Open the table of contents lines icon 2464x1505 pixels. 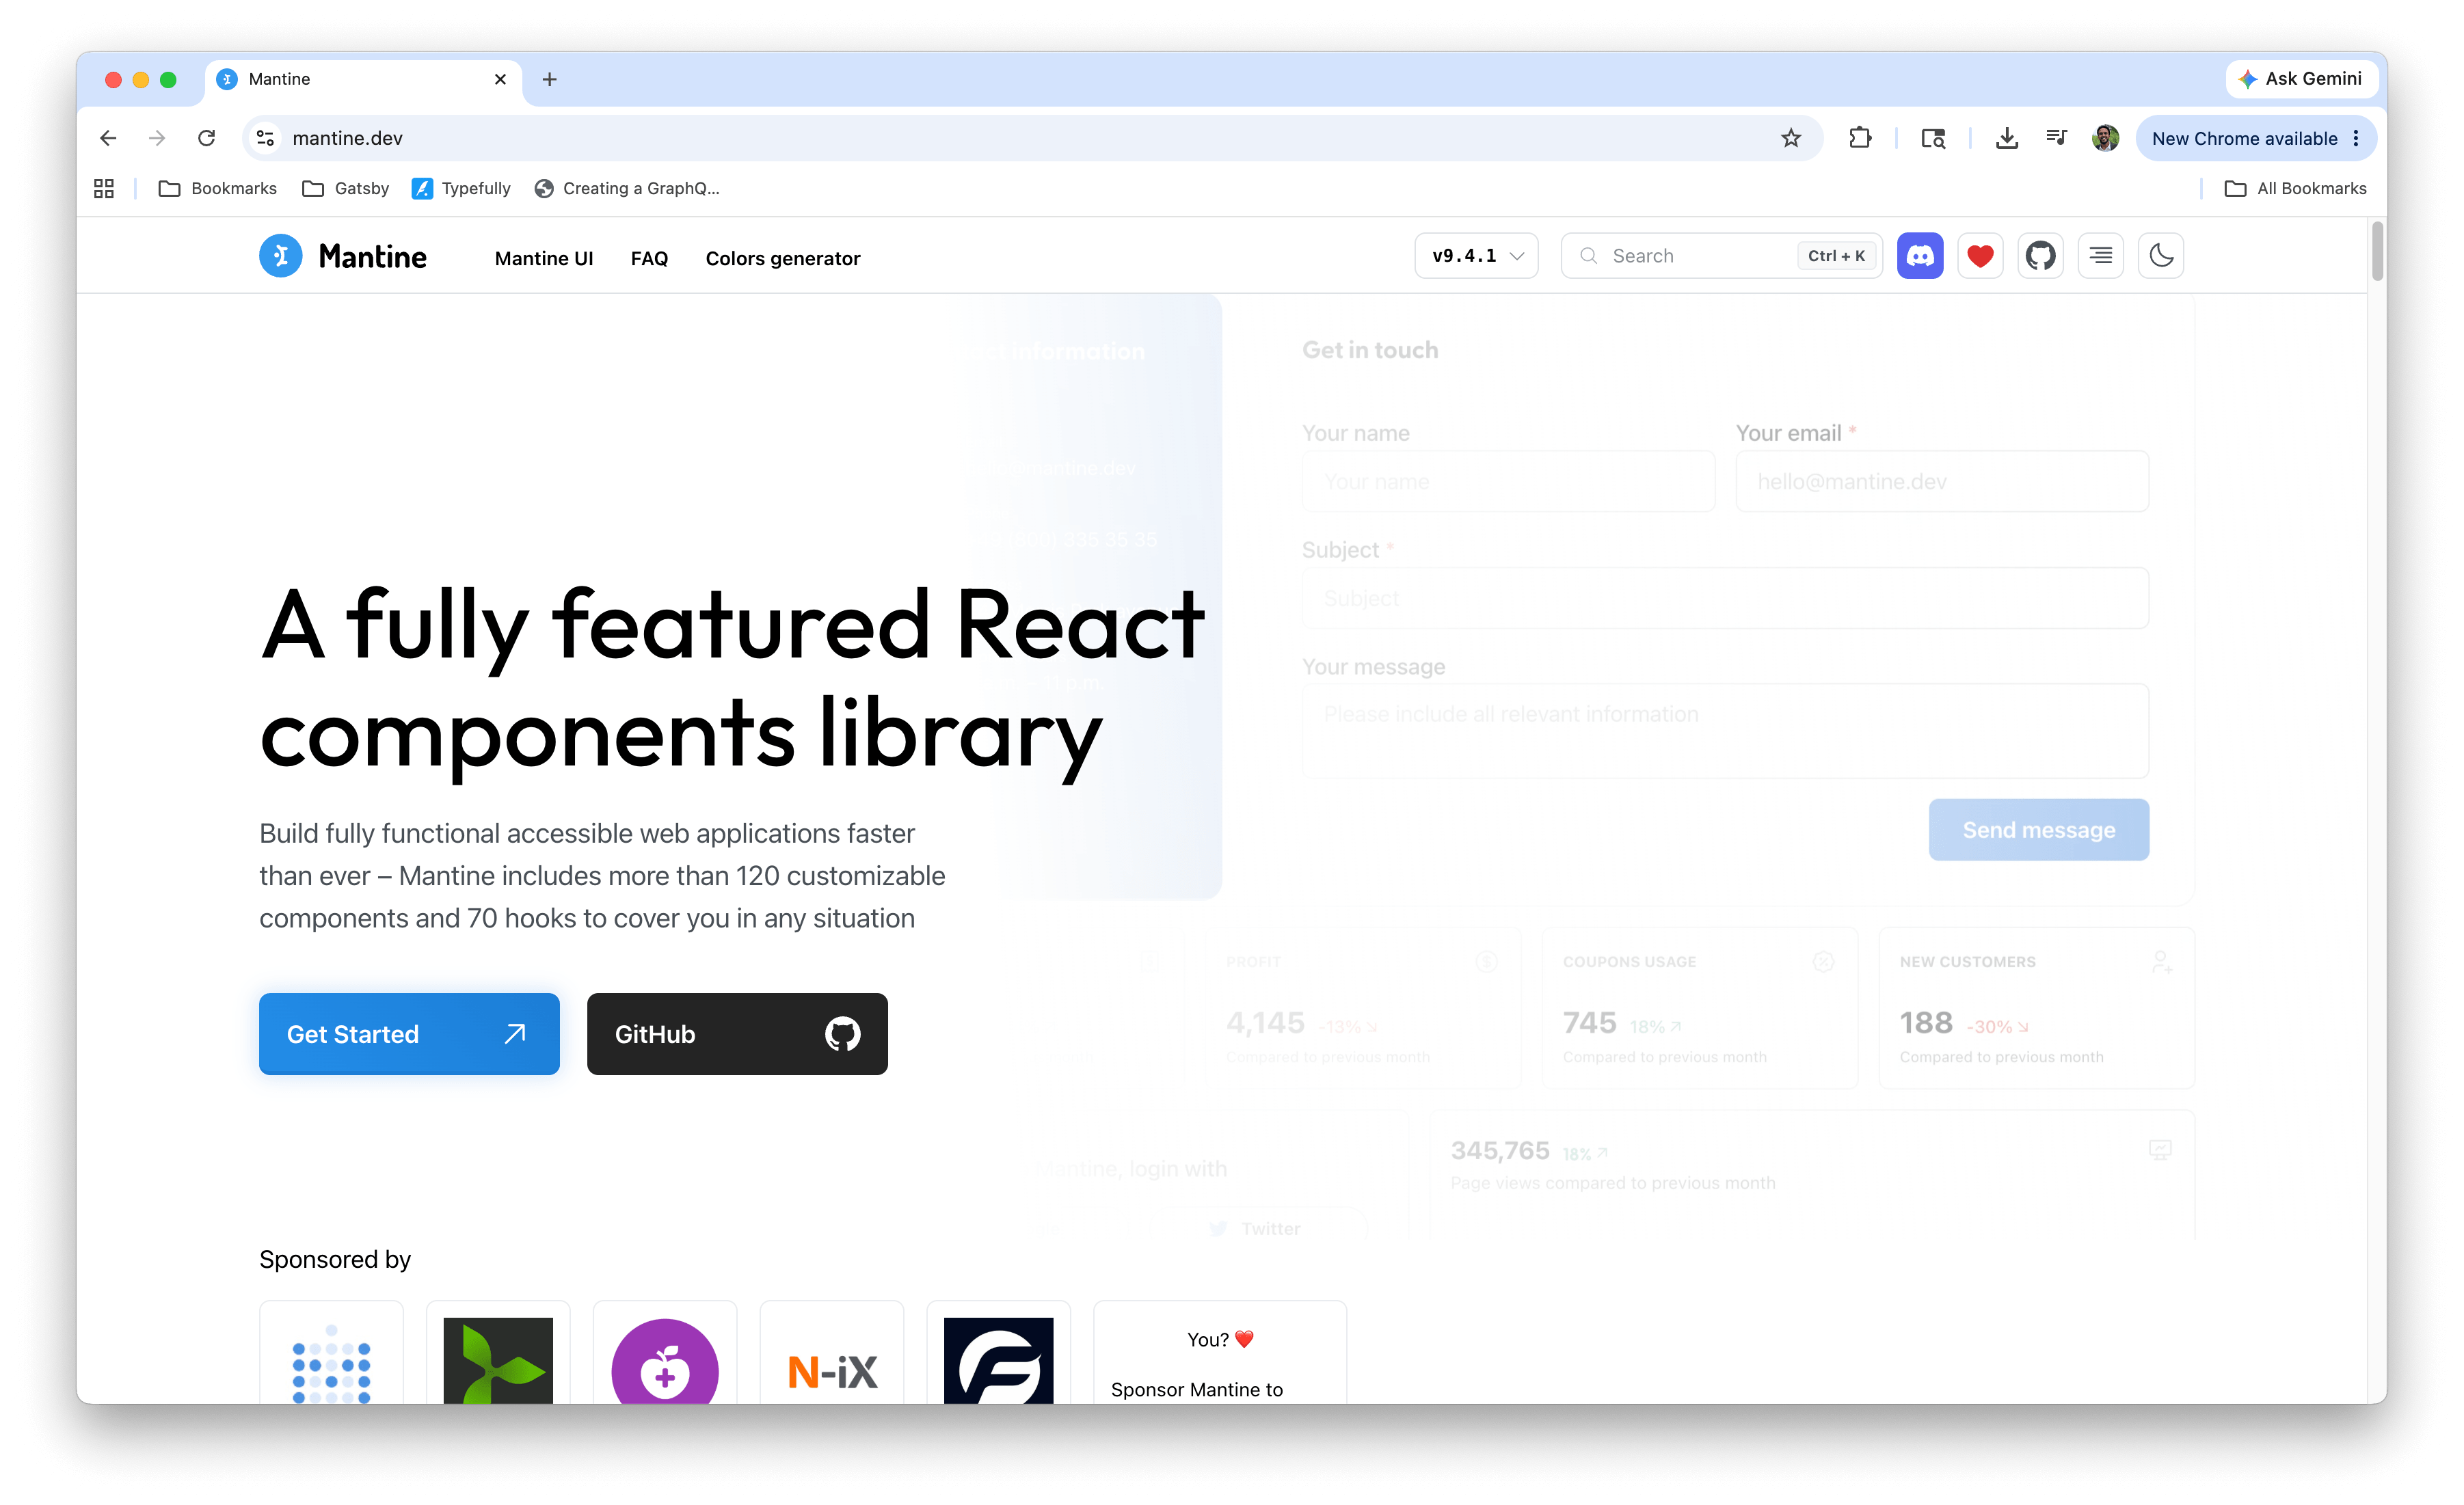click(2100, 256)
